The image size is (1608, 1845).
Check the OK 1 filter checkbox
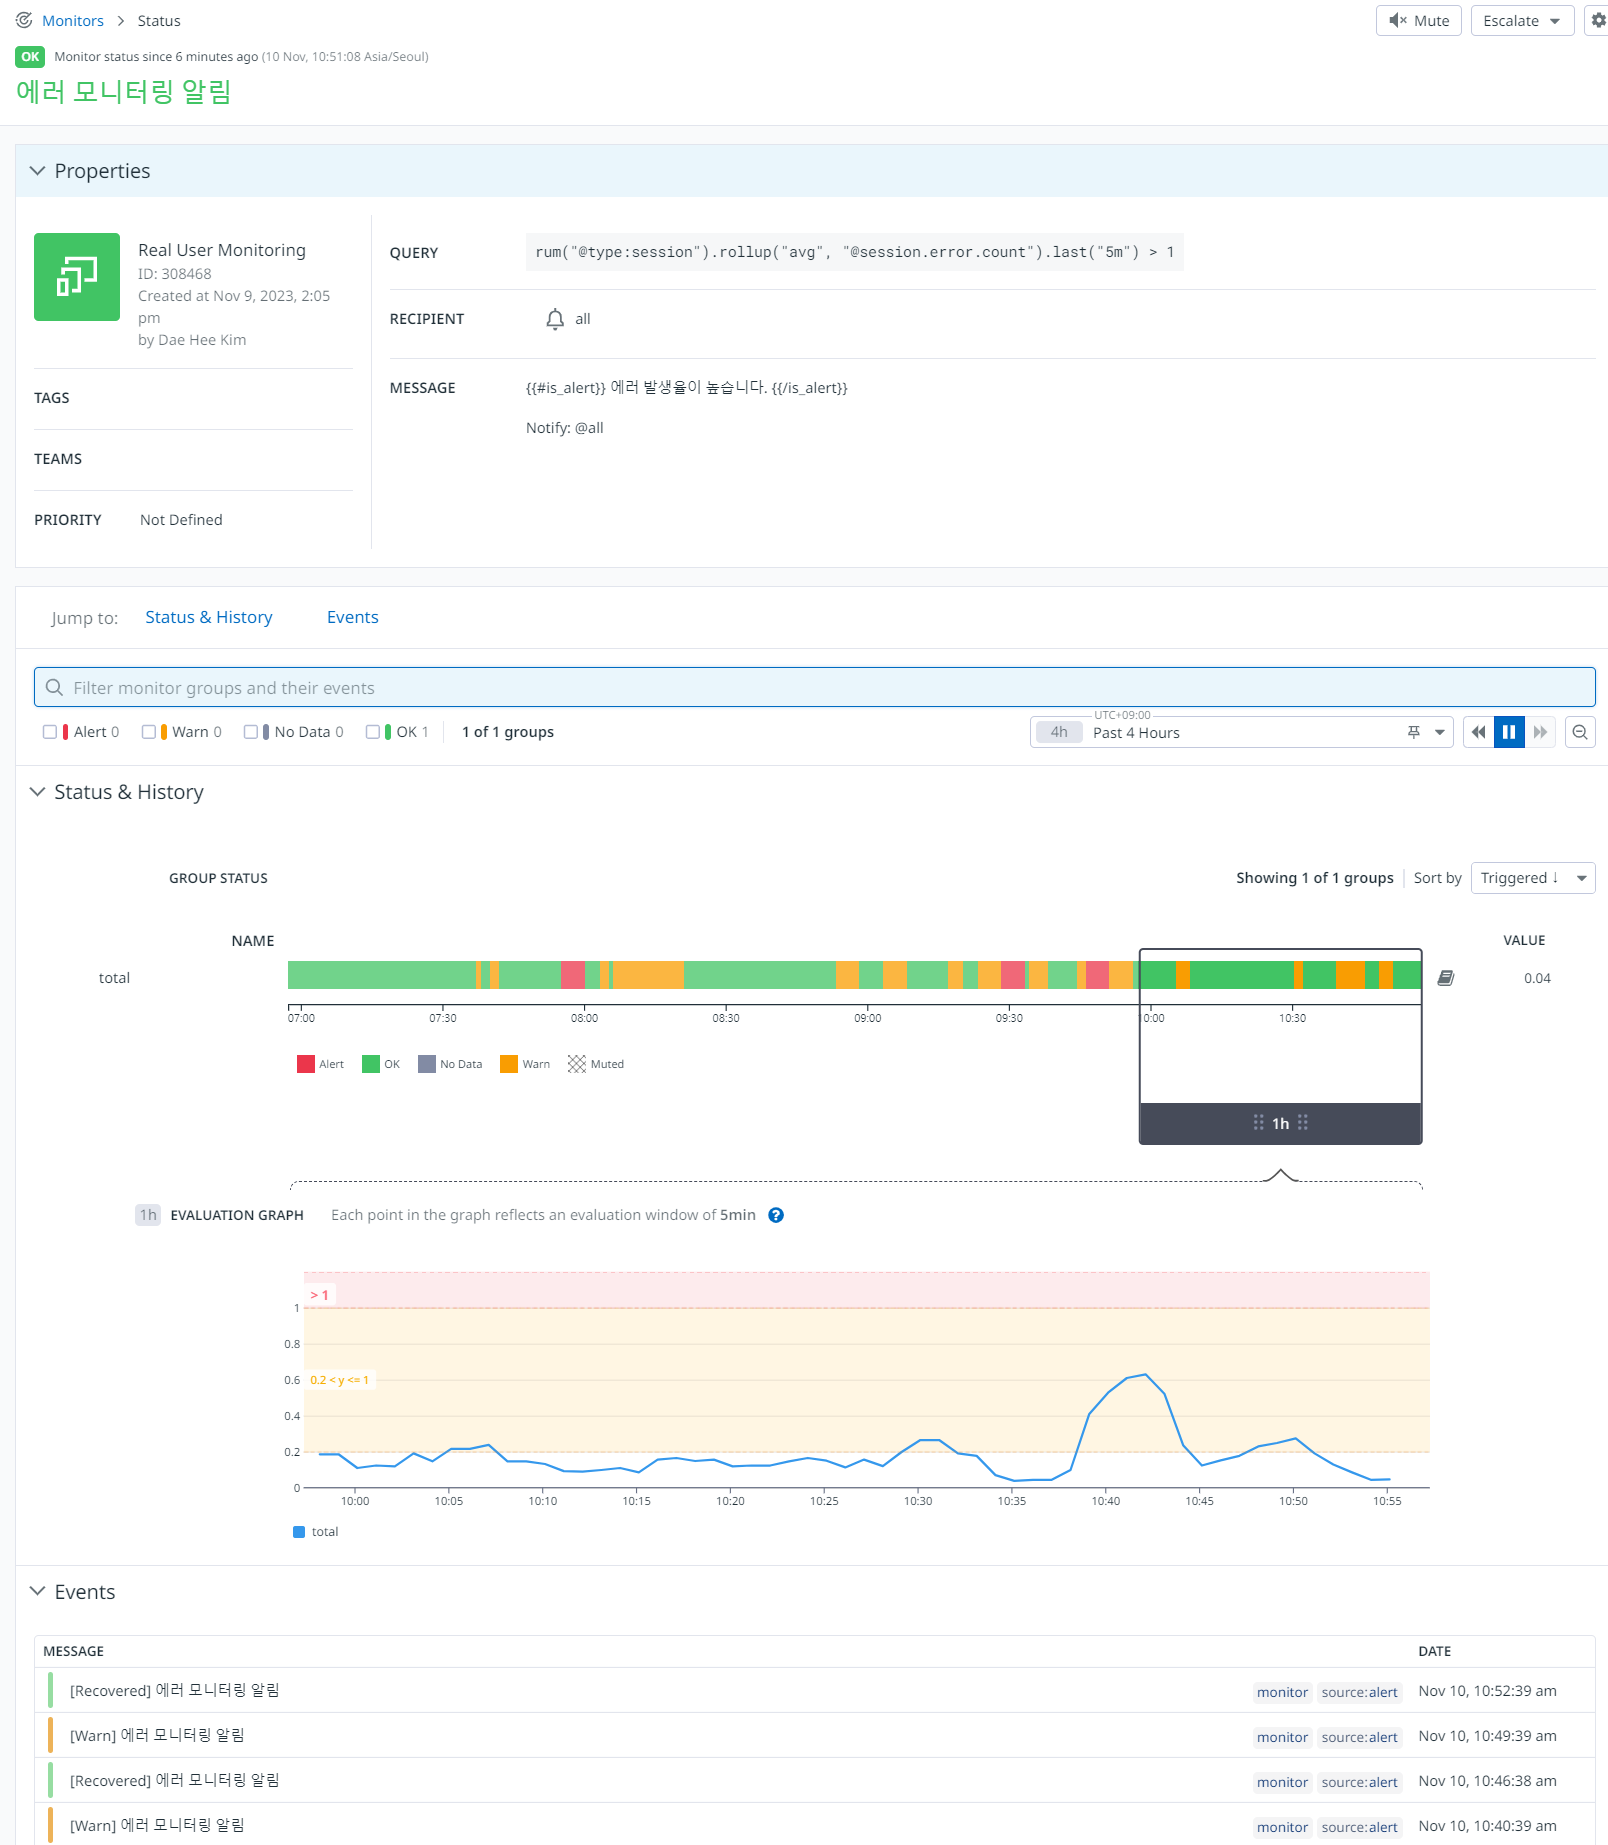click(373, 732)
